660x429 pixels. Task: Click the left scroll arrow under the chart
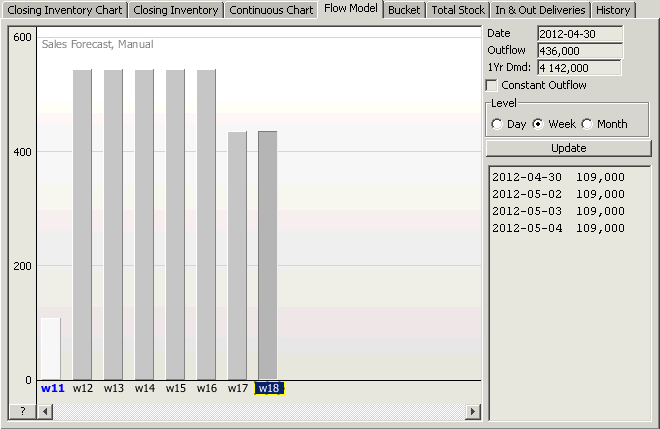45,411
